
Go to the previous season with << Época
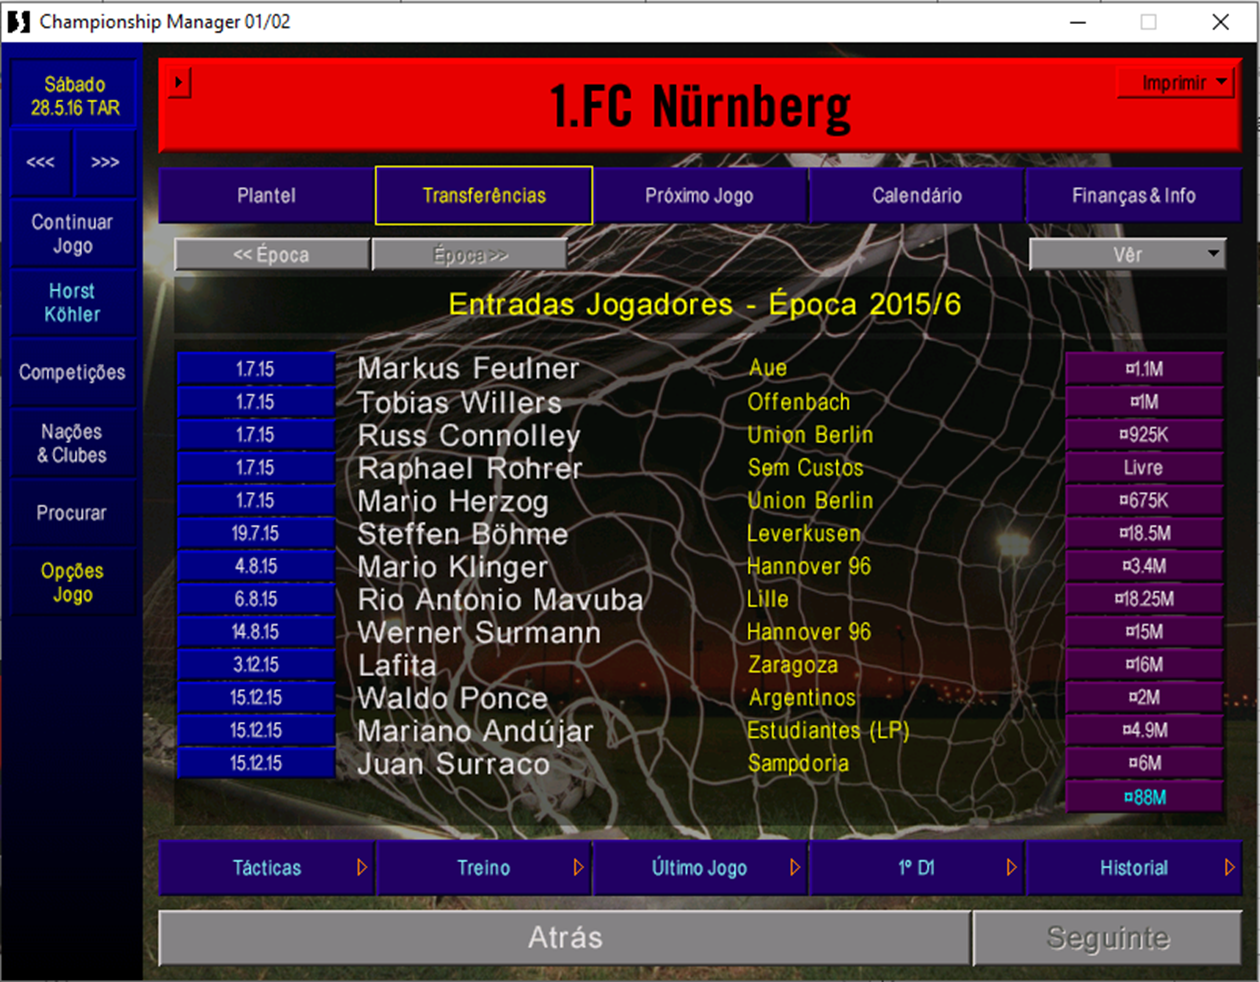[x=272, y=255]
